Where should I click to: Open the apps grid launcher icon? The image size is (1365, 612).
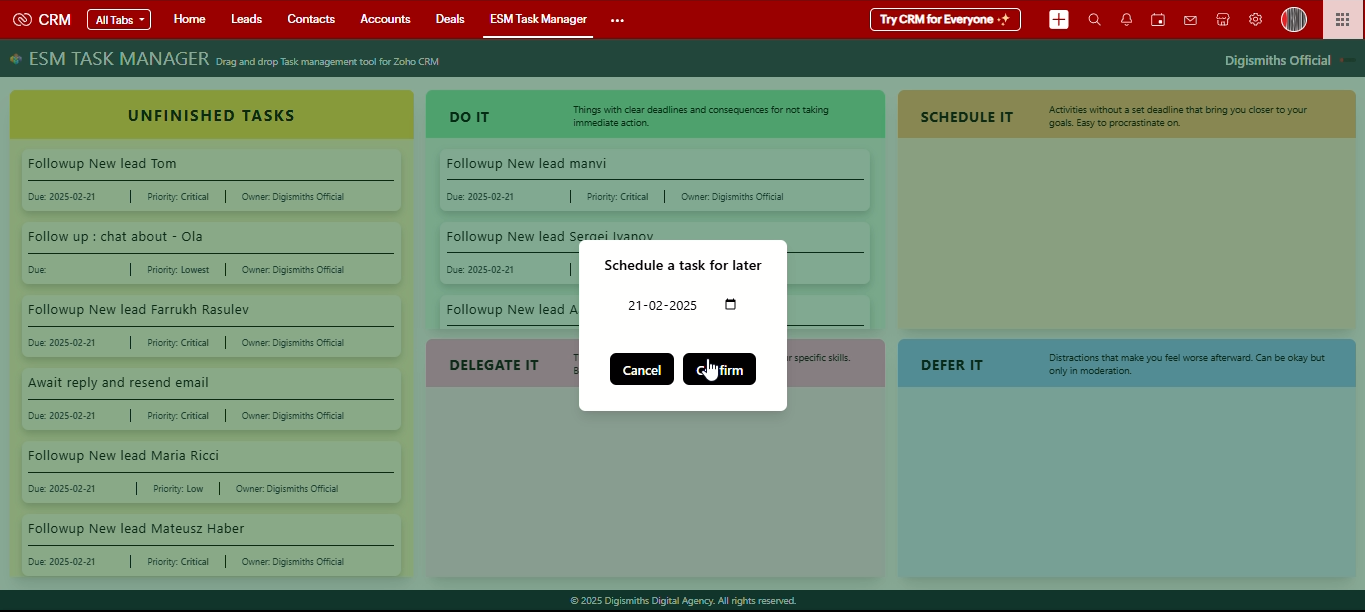tap(1342, 20)
